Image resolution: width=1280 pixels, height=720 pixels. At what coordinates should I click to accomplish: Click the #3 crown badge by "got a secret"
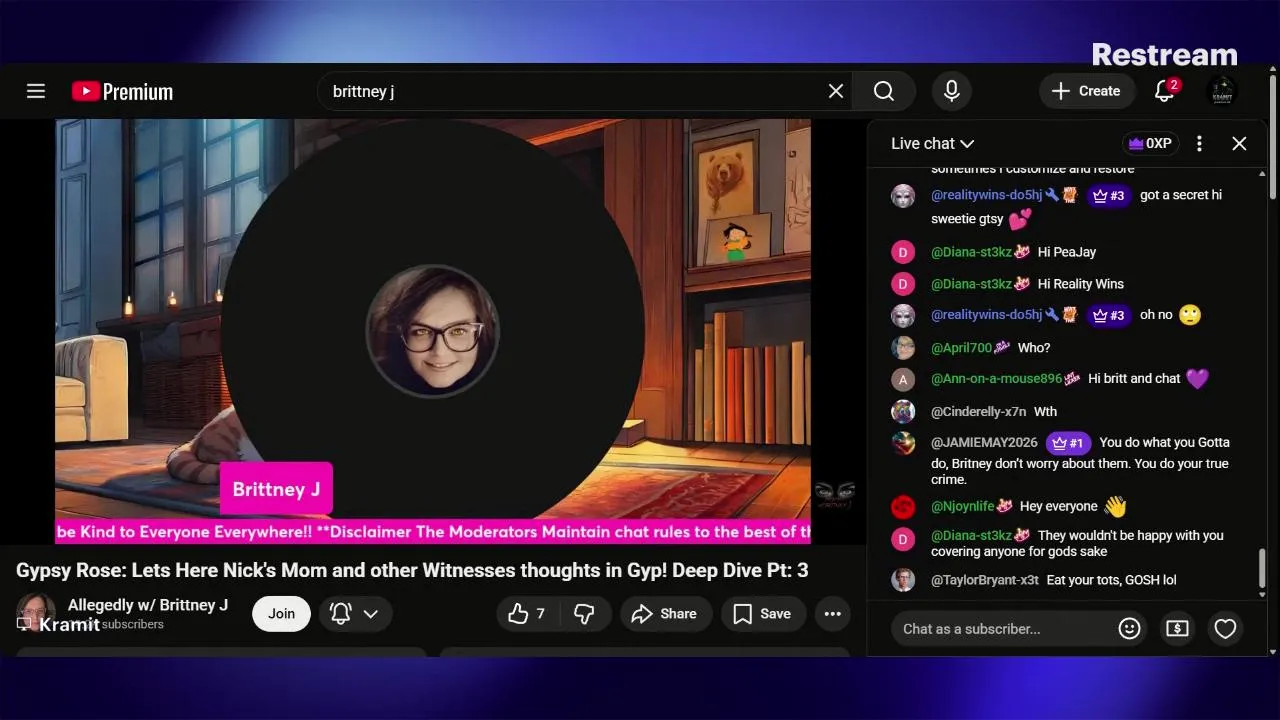[x=1109, y=195]
